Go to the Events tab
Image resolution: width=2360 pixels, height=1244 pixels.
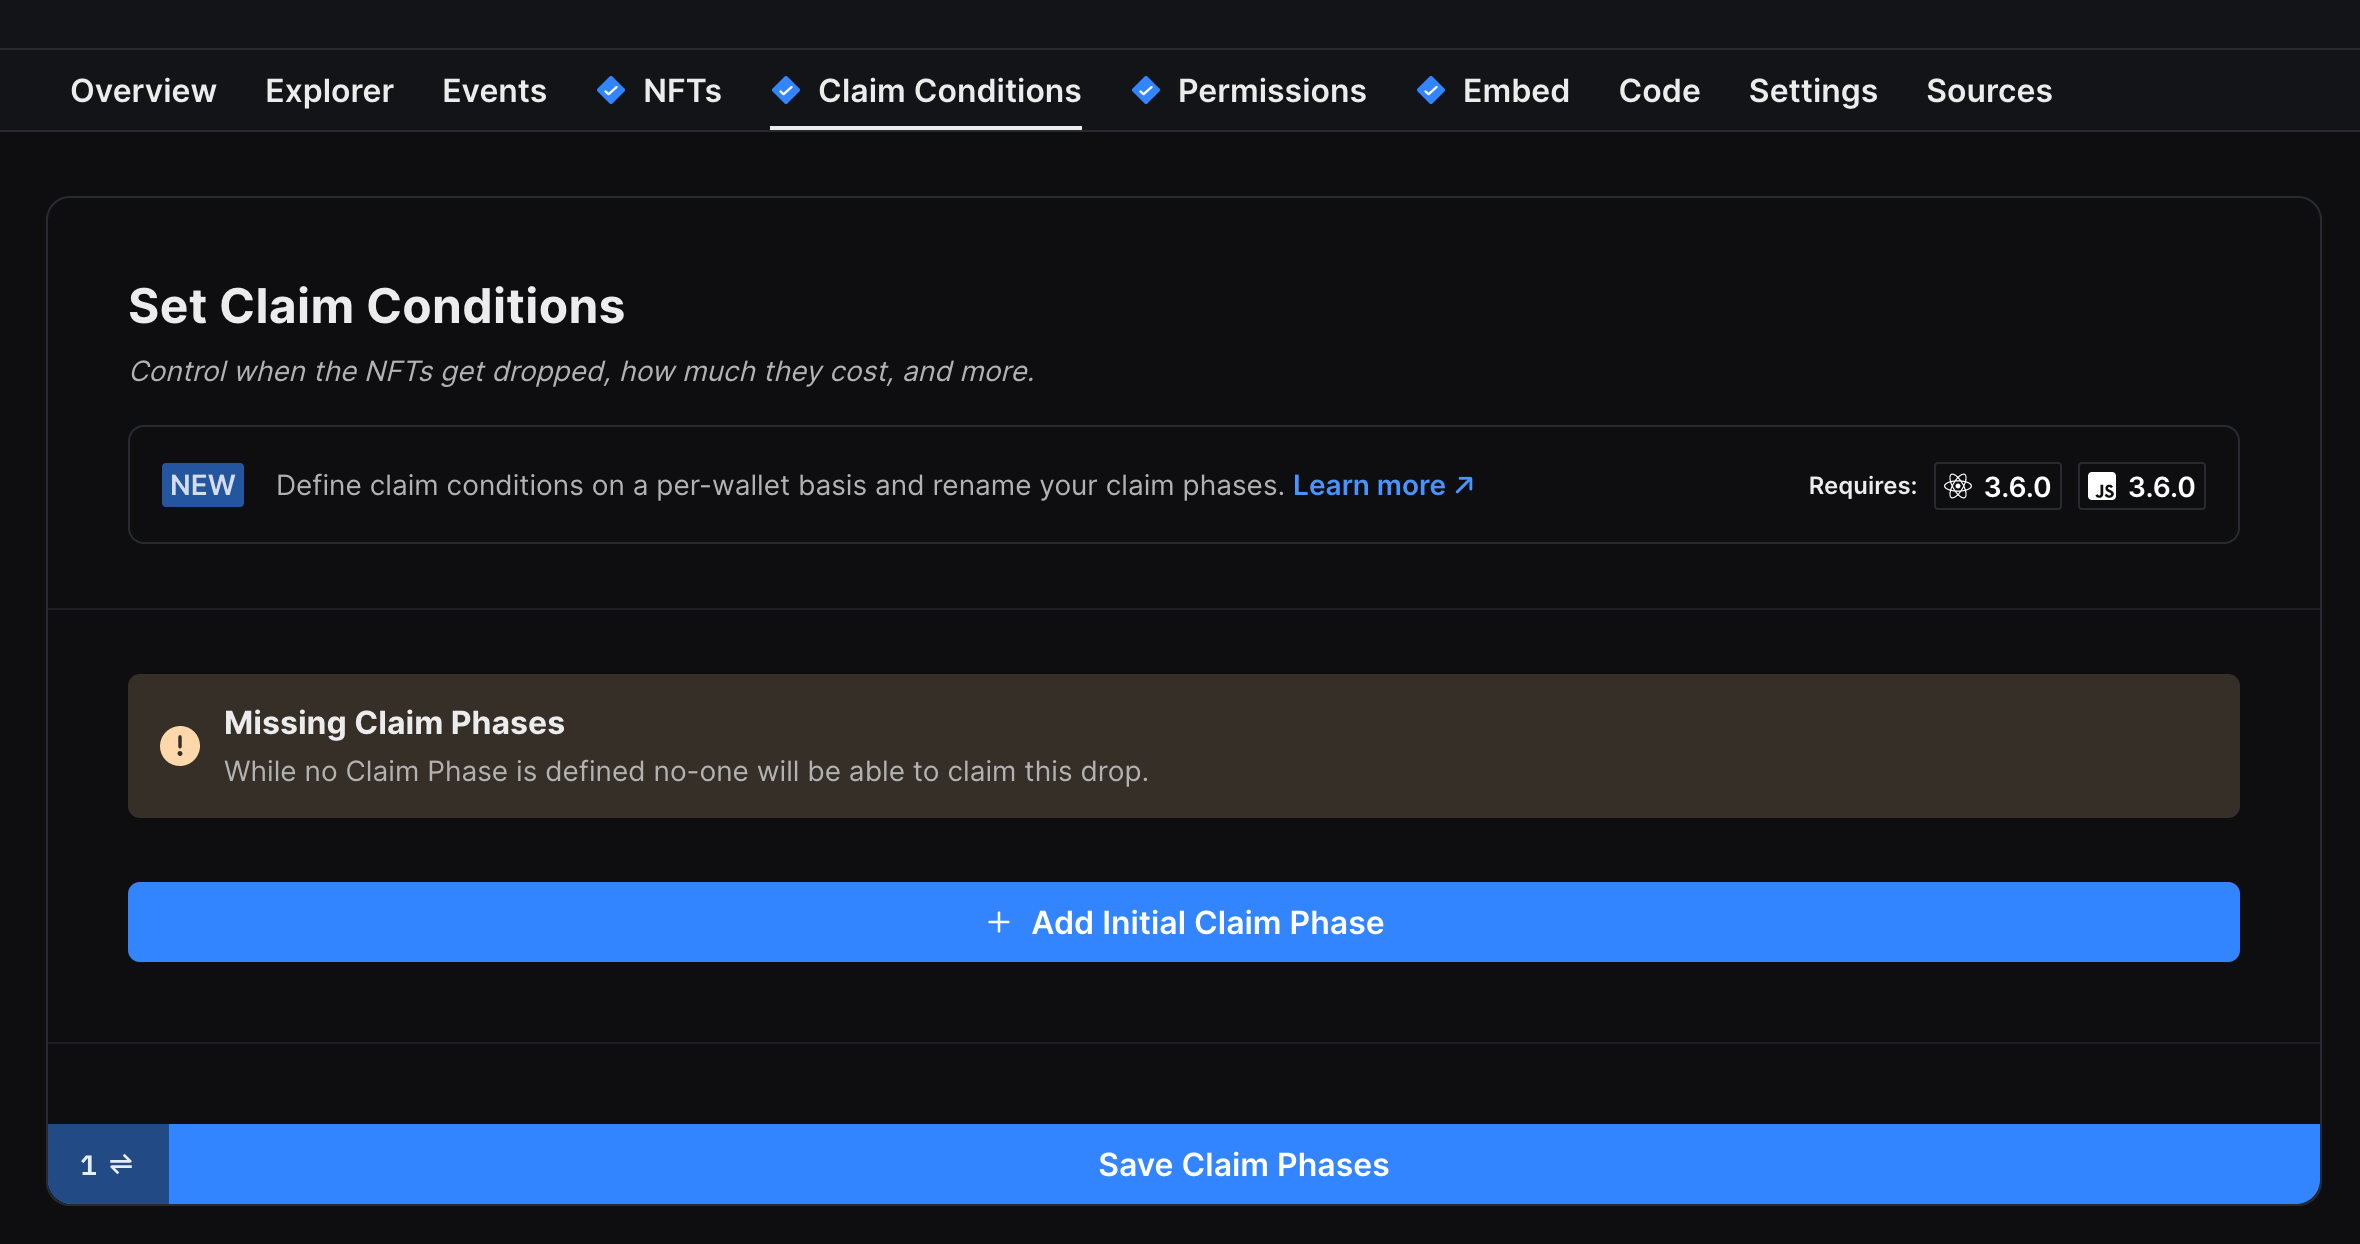[x=494, y=91]
